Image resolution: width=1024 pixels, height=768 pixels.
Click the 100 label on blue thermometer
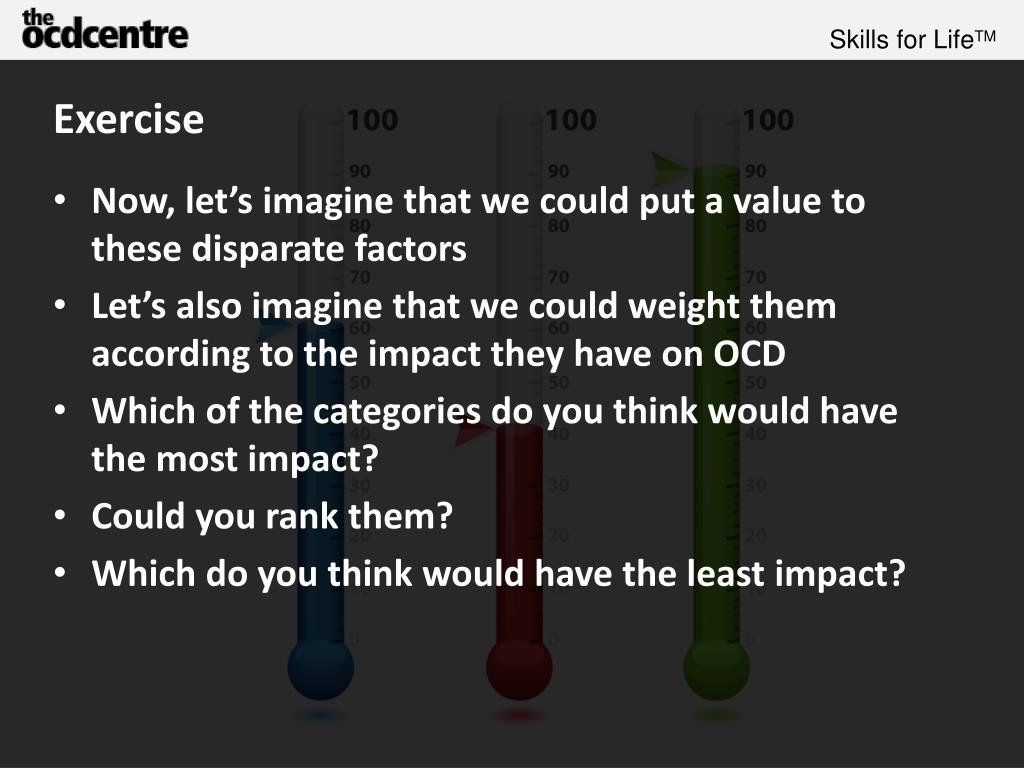point(372,120)
